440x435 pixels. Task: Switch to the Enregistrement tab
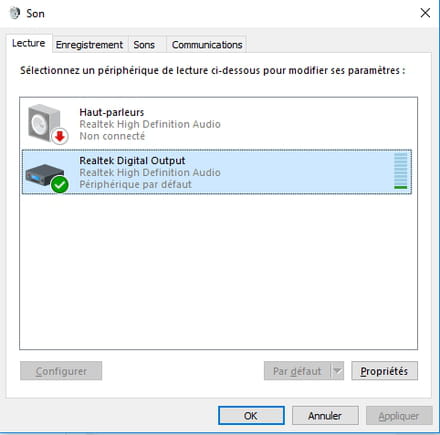pyautogui.click(x=89, y=45)
